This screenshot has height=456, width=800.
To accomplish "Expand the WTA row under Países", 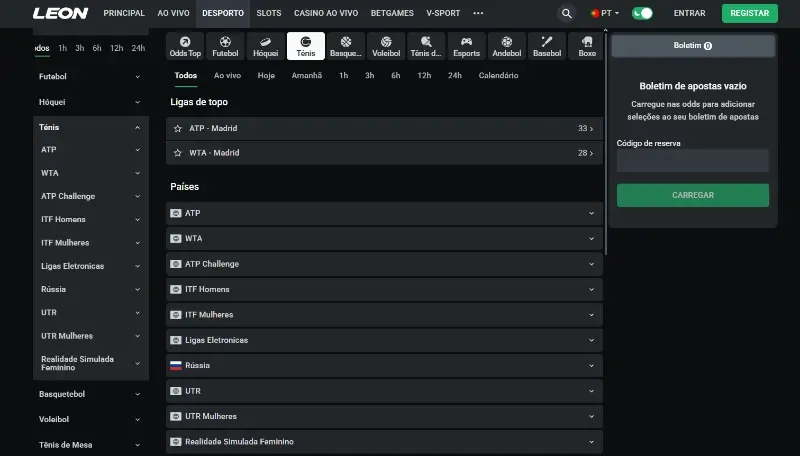I will point(384,239).
